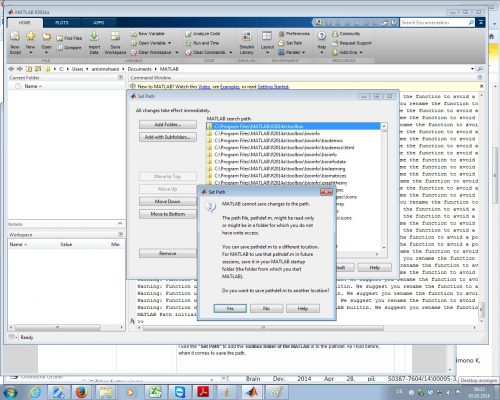The width and height of the screenshot is (500, 400).
Task: Click Find Files in the toolstrip
Action: [69, 38]
